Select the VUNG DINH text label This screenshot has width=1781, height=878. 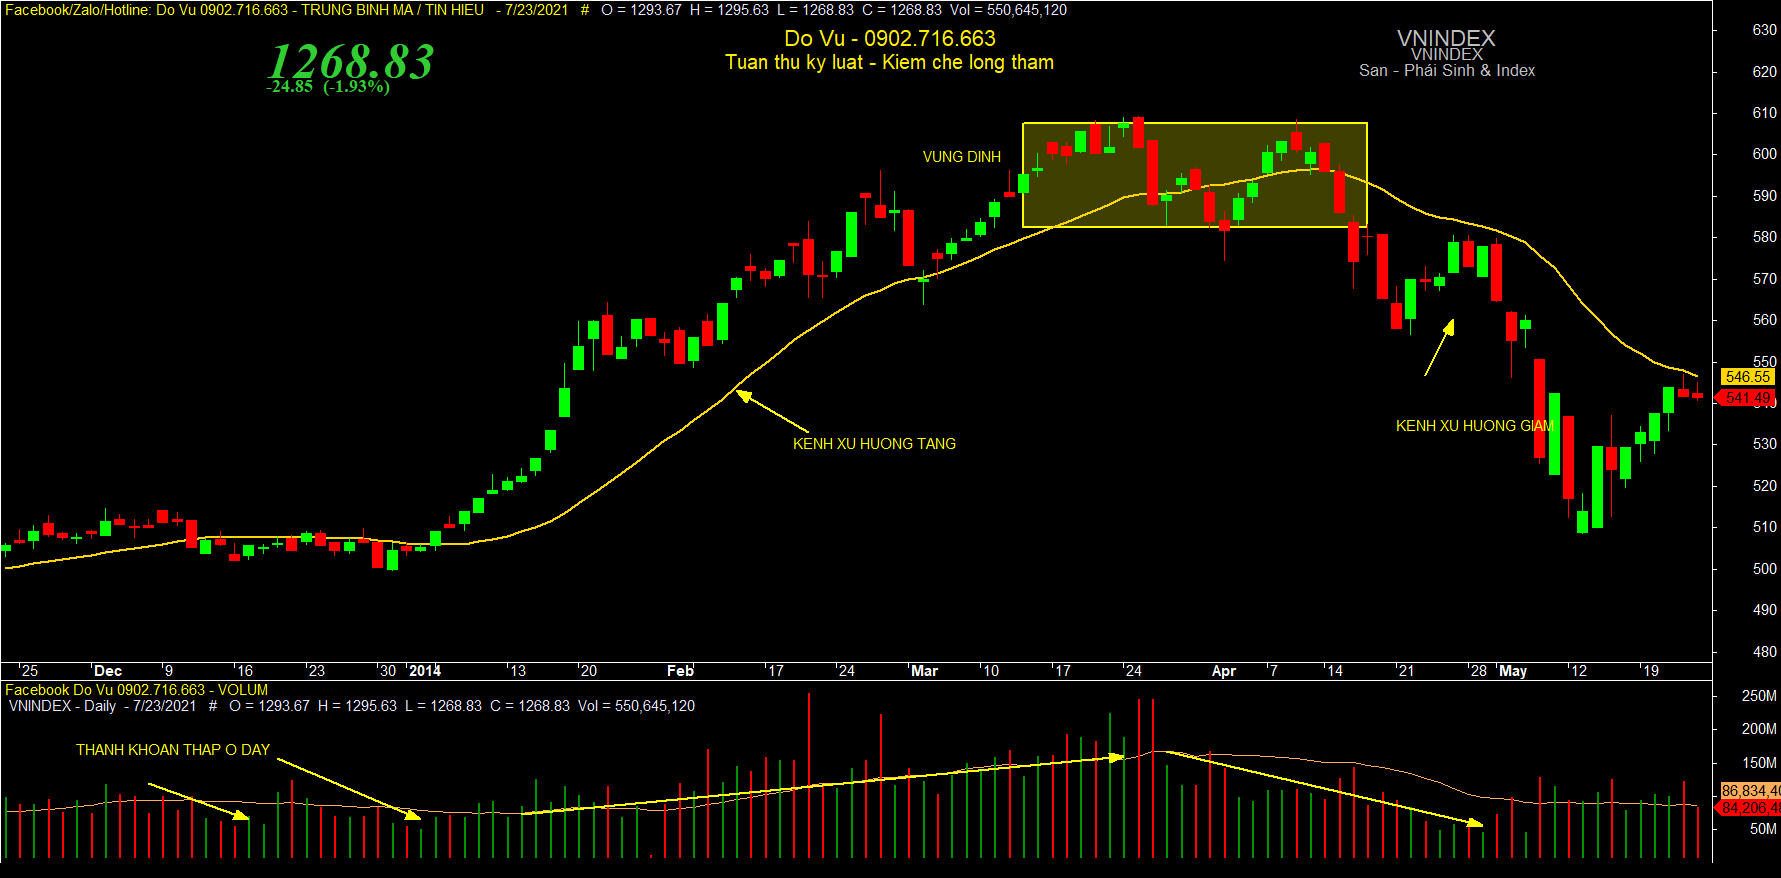(962, 157)
